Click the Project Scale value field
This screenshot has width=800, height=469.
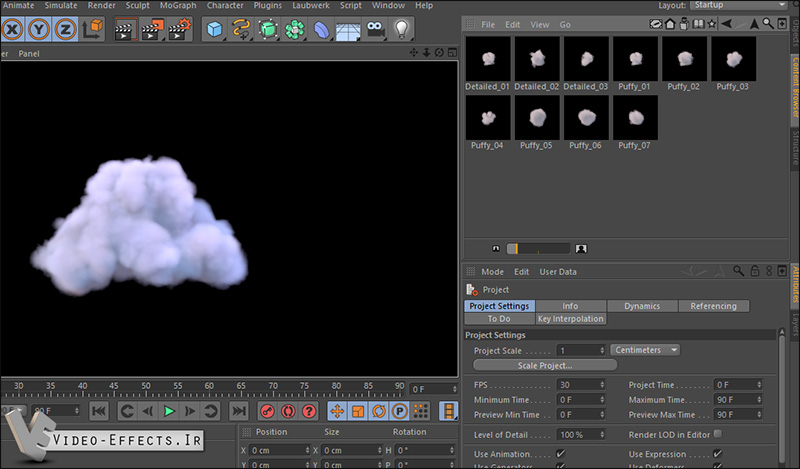coord(580,351)
